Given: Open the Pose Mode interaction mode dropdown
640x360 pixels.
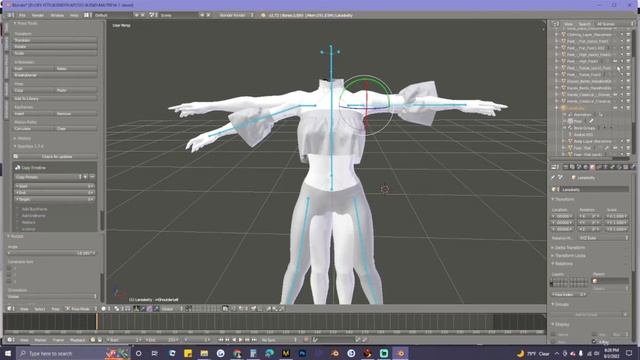Looking at the screenshot, I should 81,309.
